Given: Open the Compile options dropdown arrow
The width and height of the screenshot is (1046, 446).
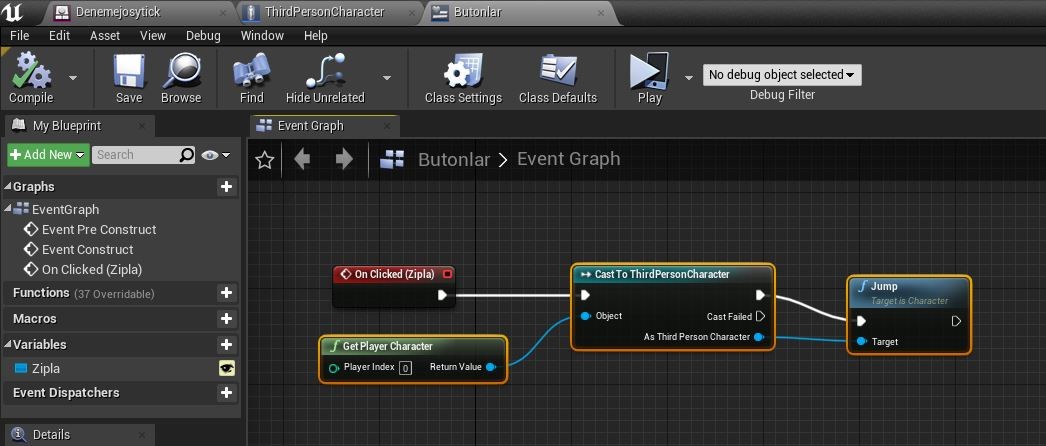Looking at the screenshot, I should pyautogui.click(x=73, y=78).
